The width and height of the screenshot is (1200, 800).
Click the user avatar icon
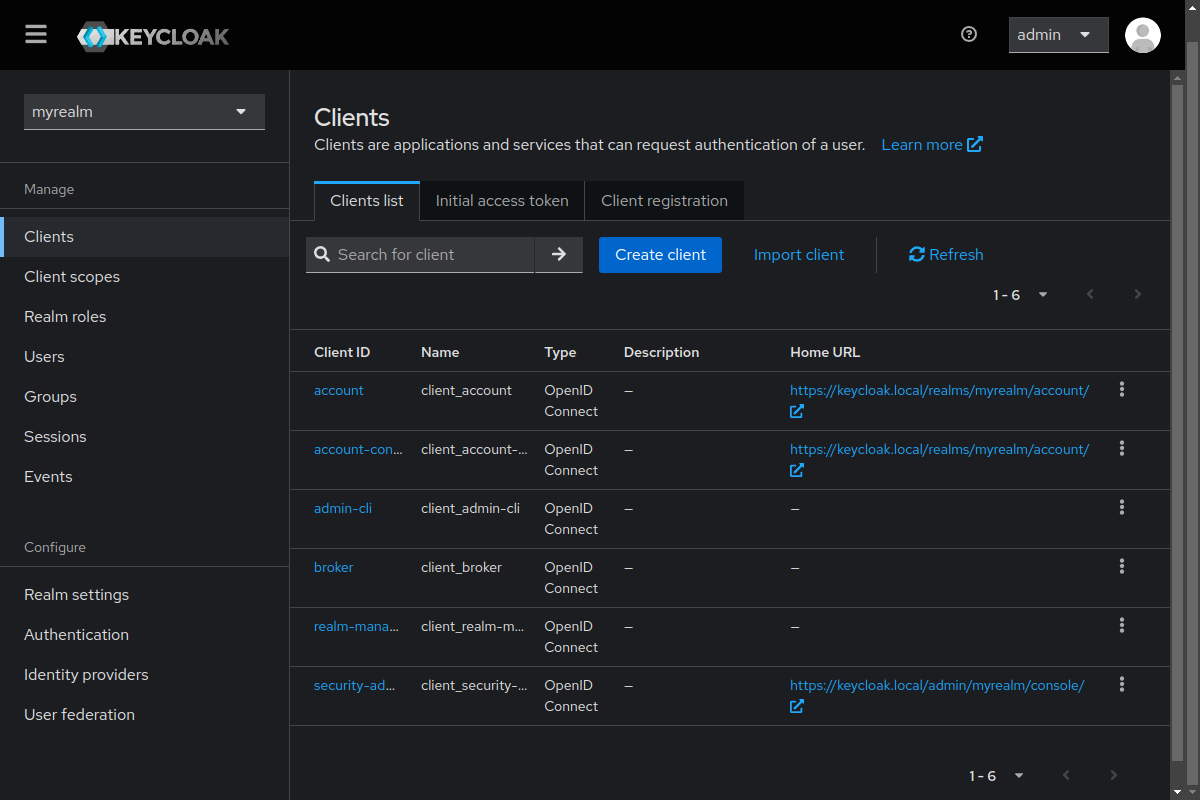click(x=1142, y=35)
